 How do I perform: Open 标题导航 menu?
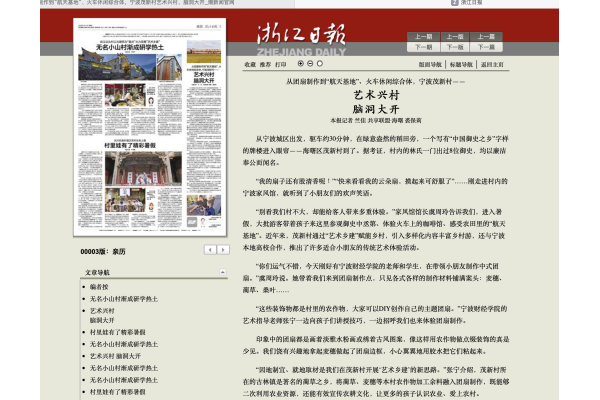[460, 63]
